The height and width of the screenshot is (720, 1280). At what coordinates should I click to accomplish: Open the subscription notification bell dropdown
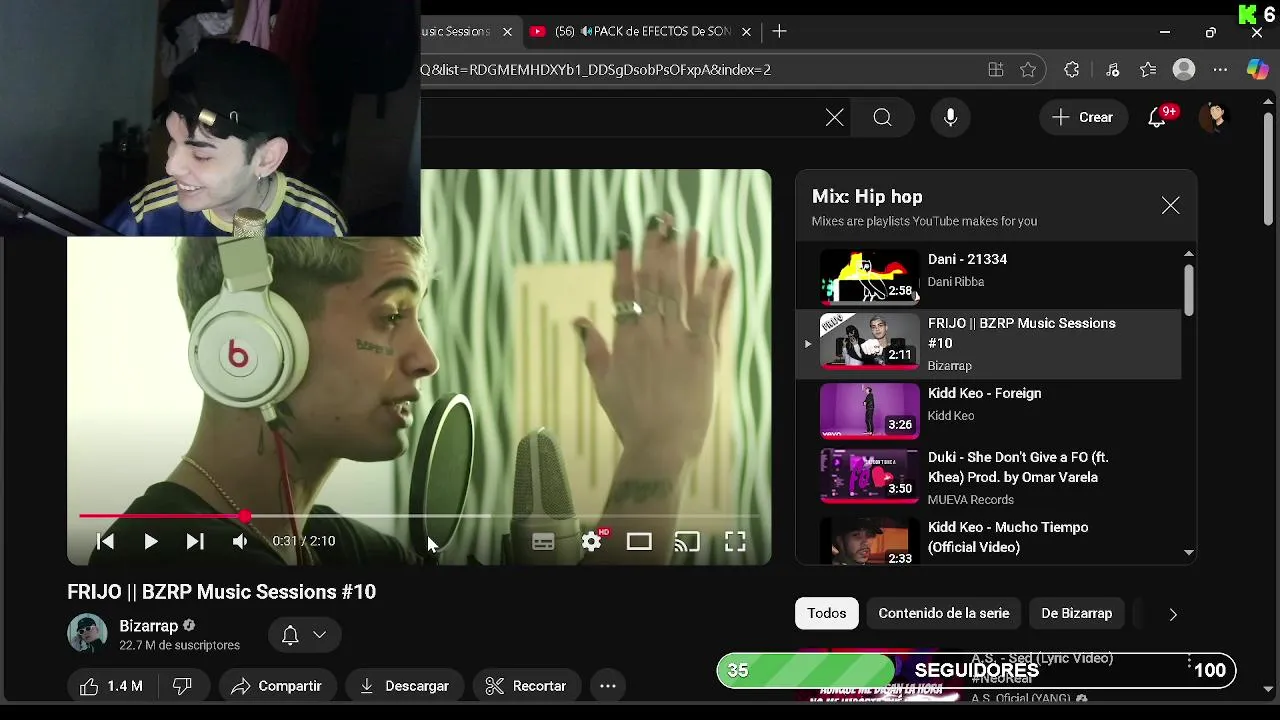point(304,635)
